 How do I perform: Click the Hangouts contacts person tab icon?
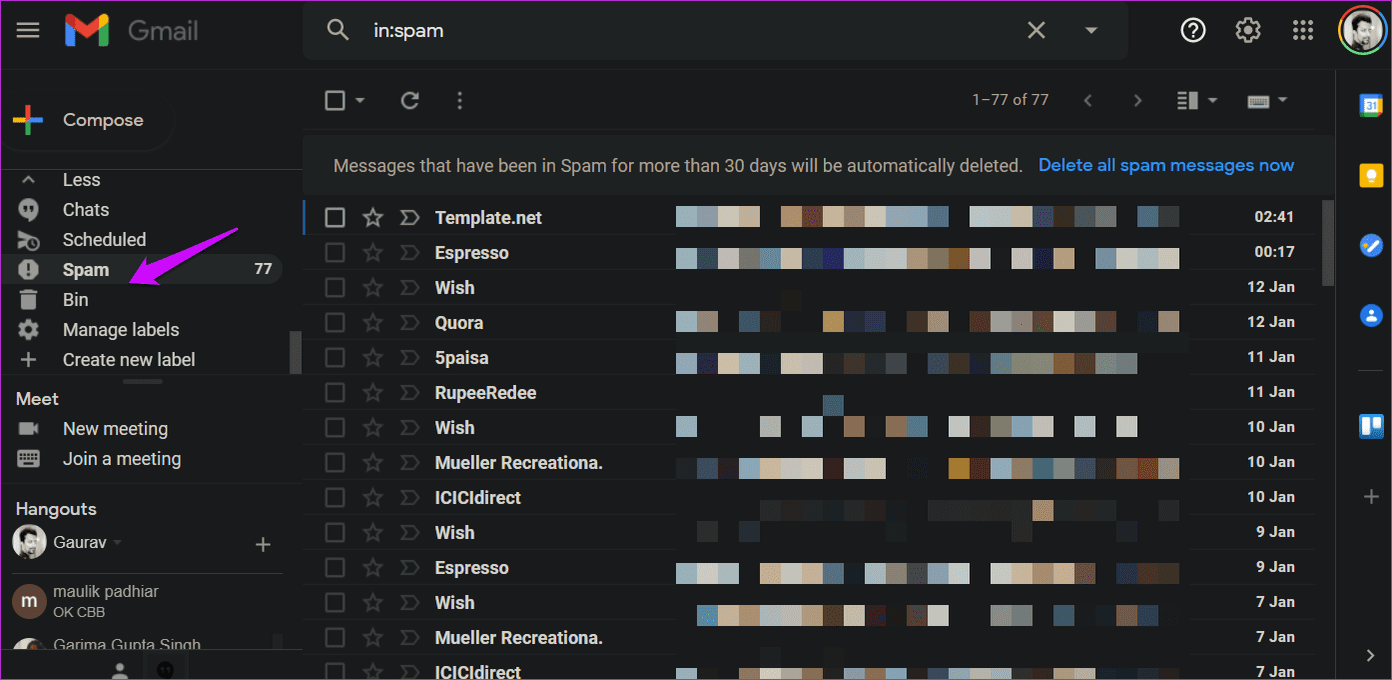(x=120, y=670)
